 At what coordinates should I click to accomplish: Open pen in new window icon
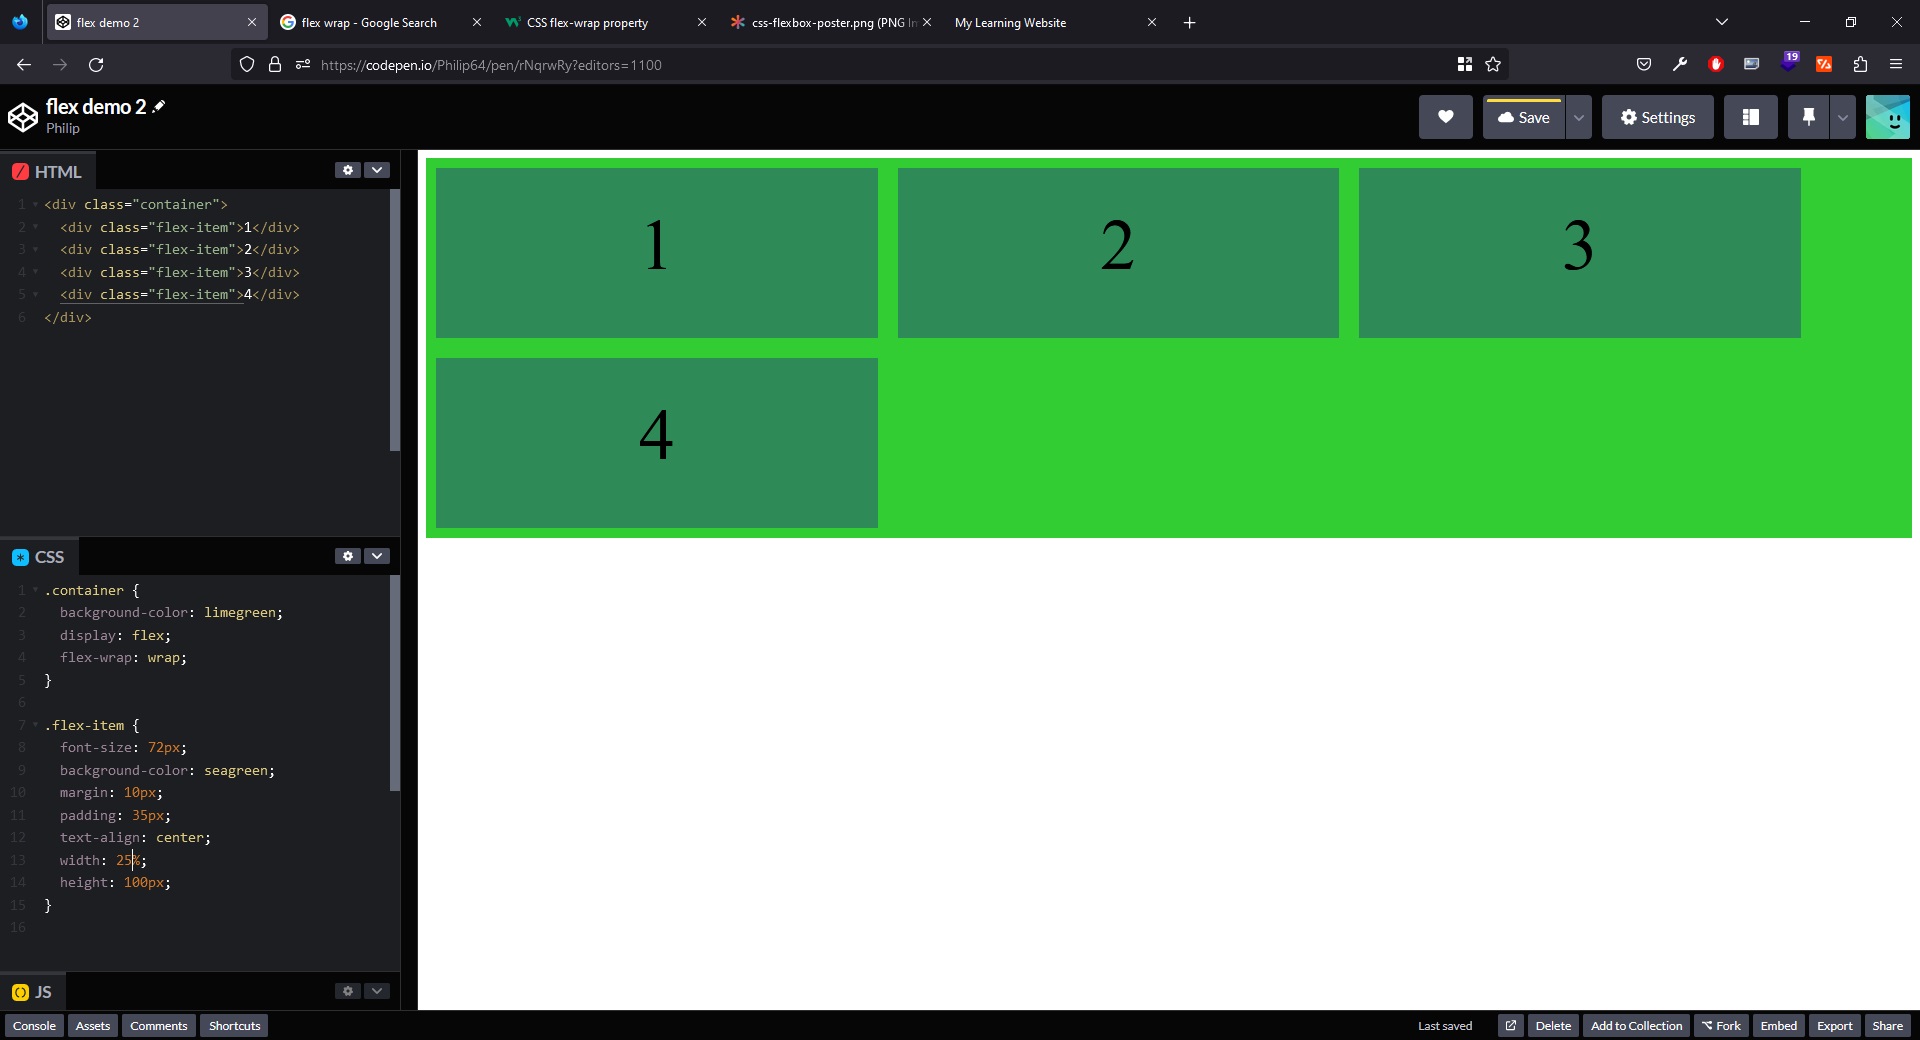pos(1511,1025)
